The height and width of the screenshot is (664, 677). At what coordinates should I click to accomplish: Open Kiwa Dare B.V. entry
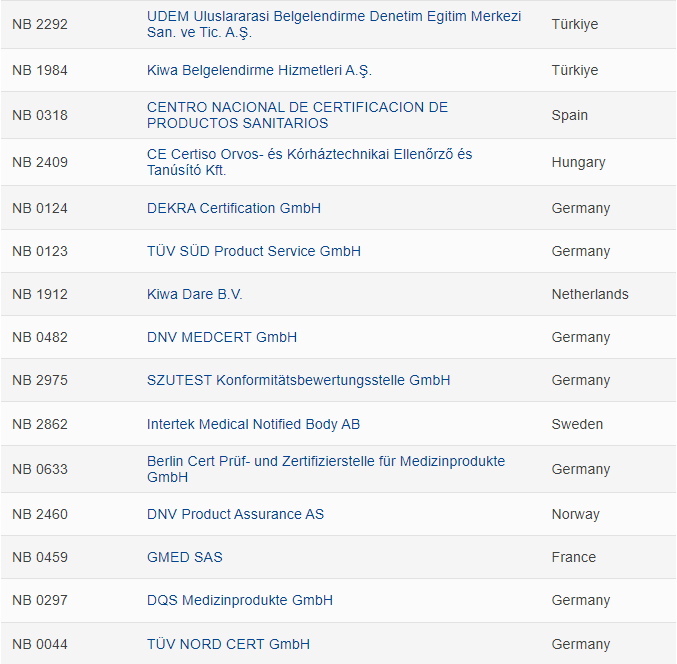pyautogui.click(x=195, y=294)
